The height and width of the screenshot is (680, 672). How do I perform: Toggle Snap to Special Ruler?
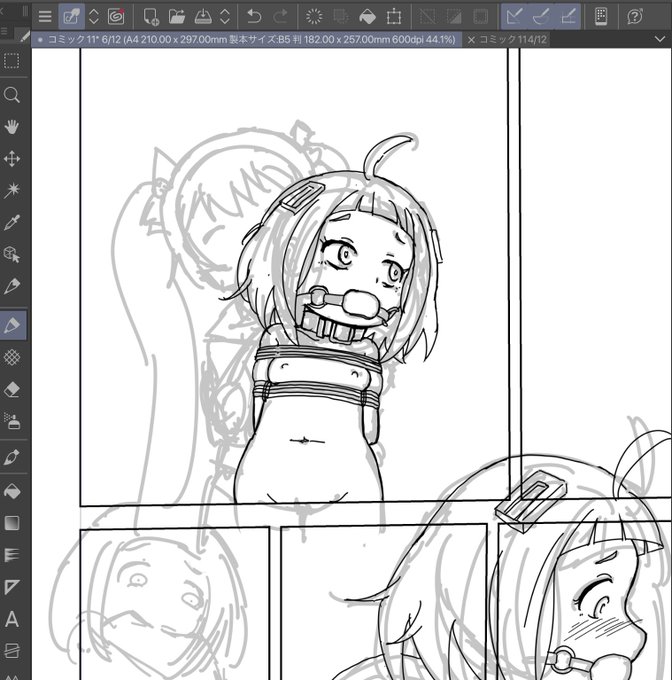coord(541,16)
